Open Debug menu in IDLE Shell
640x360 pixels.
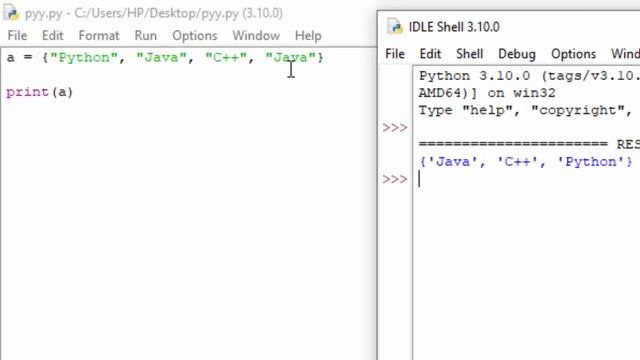click(517, 54)
